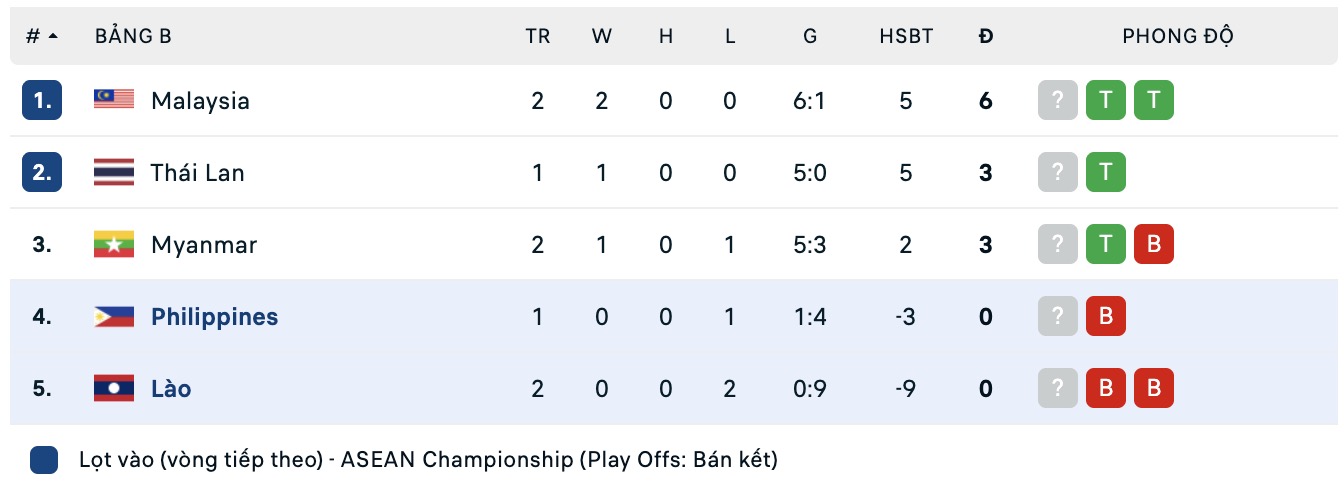The width and height of the screenshot is (1344, 496).
Task: Open the Malaysia team name link
Action: pyautogui.click(x=200, y=100)
